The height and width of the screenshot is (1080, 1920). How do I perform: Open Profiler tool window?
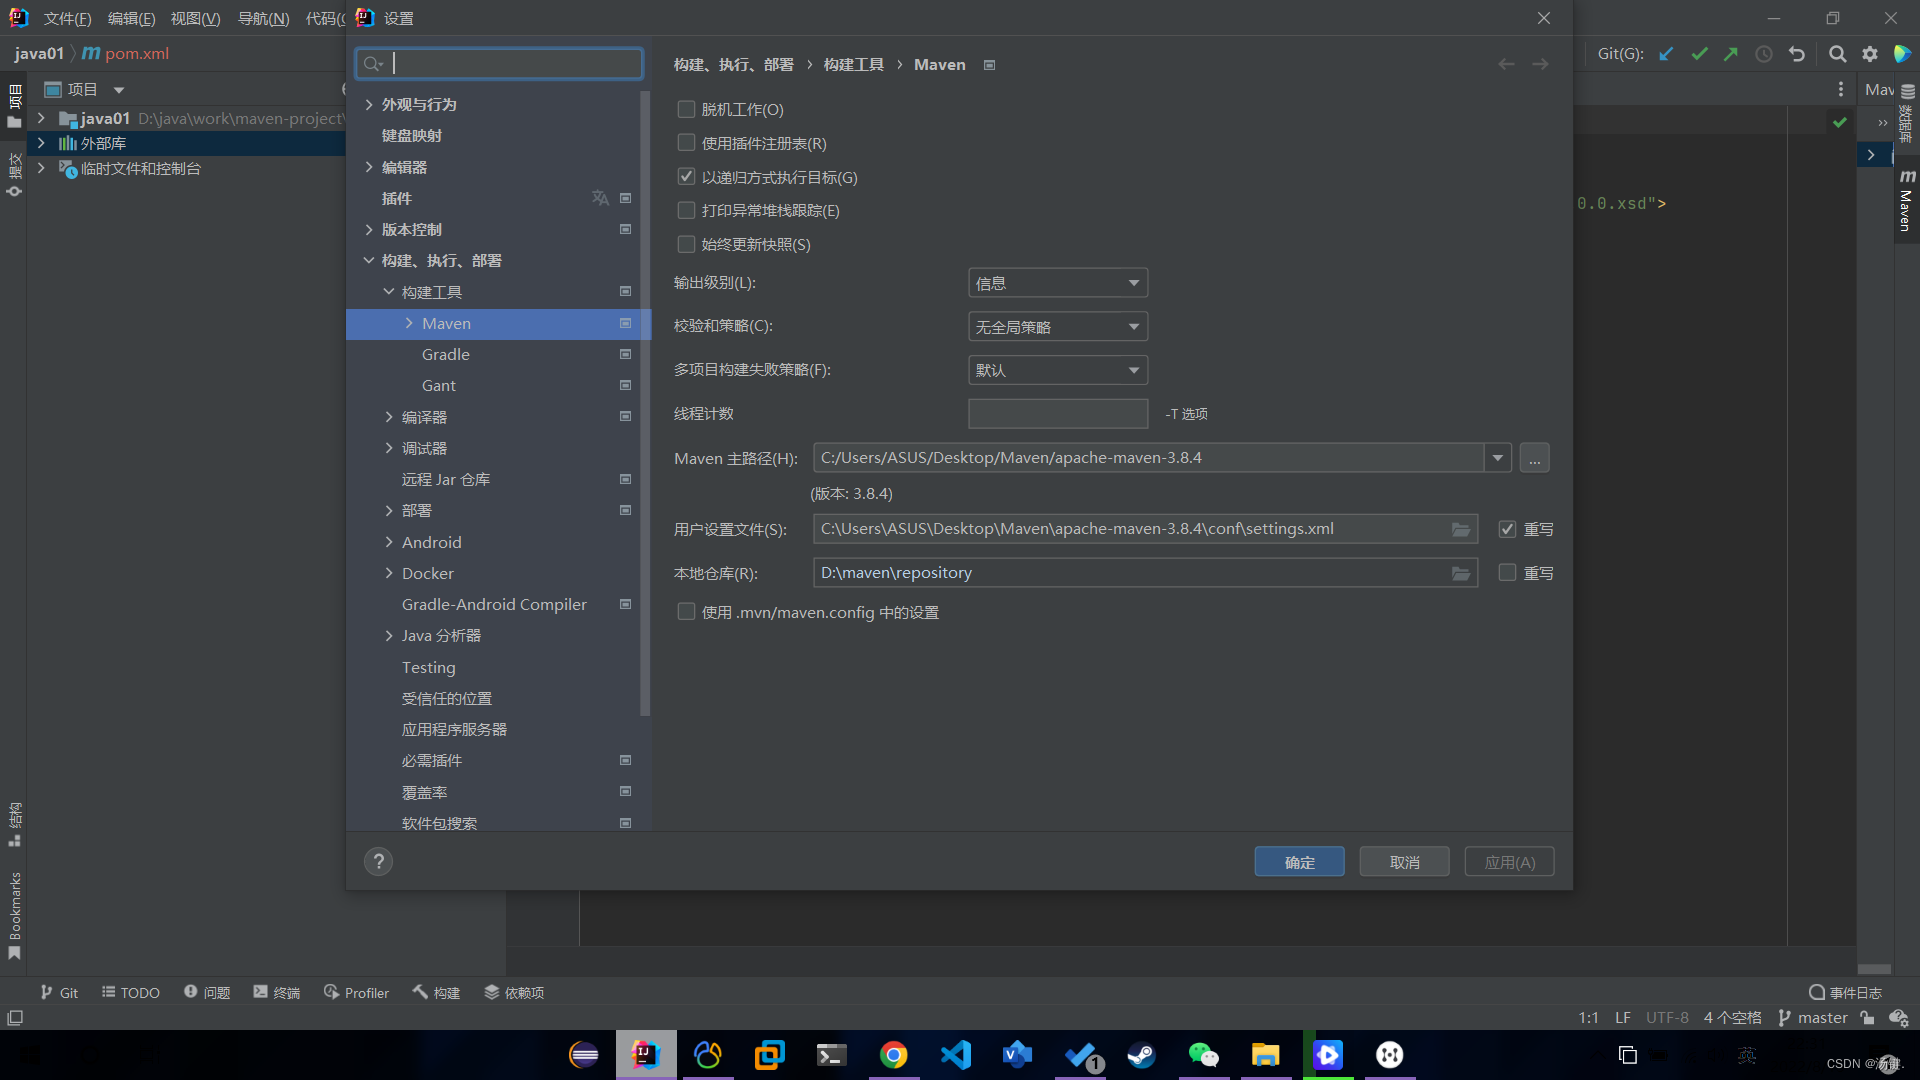pos(357,992)
